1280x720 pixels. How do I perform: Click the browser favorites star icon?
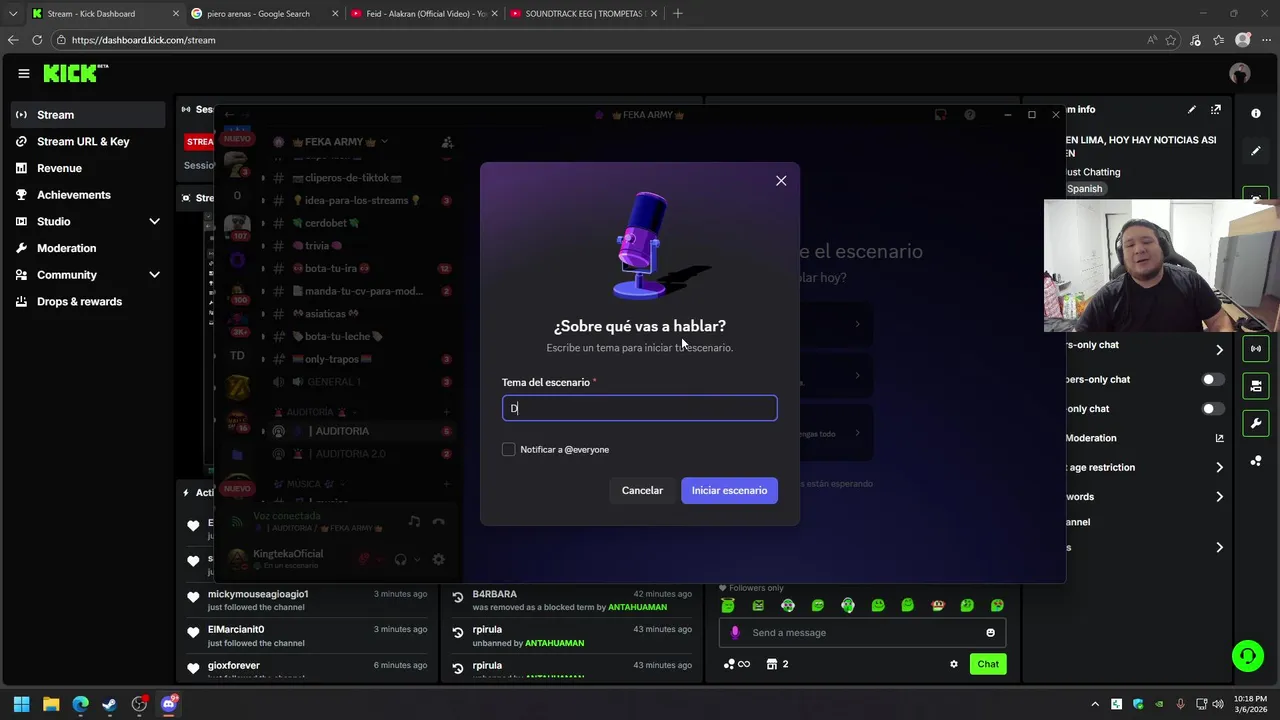pos(1171,40)
